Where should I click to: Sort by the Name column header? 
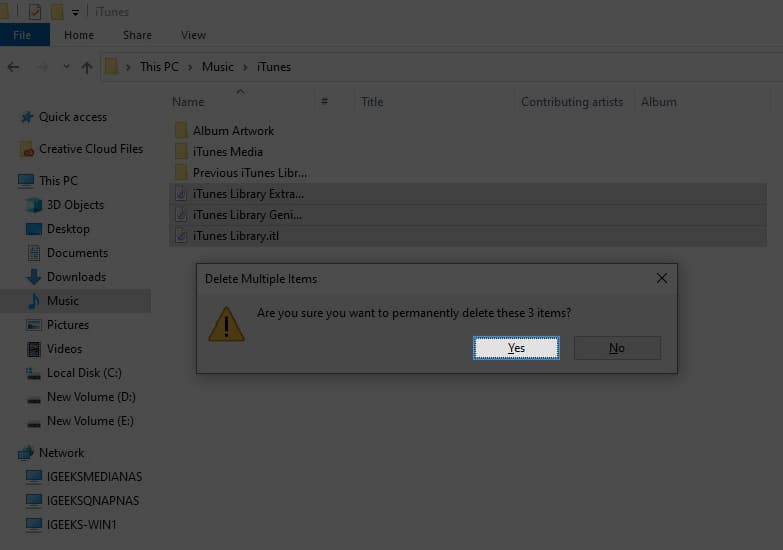188,102
